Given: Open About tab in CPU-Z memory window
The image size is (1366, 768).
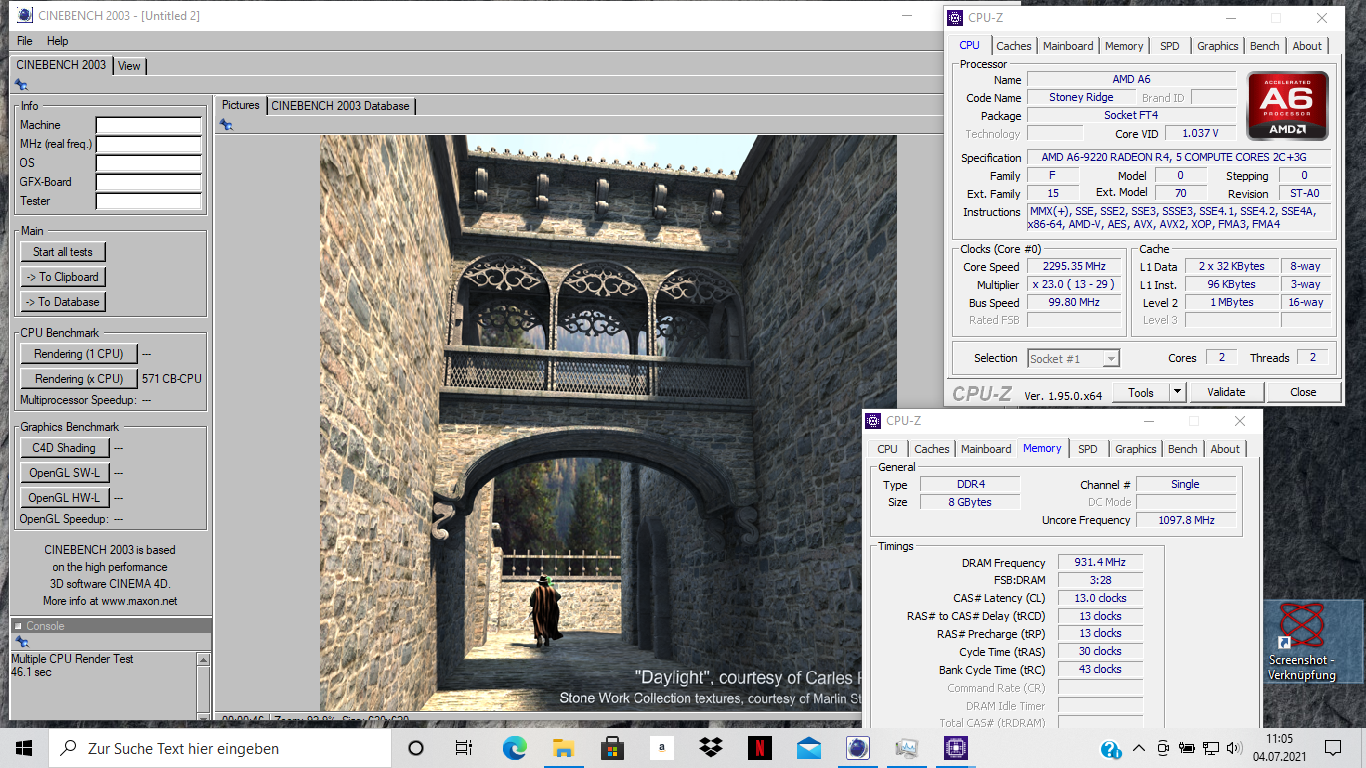Looking at the screenshot, I should pyautogui.click(x=1225, y=449).
